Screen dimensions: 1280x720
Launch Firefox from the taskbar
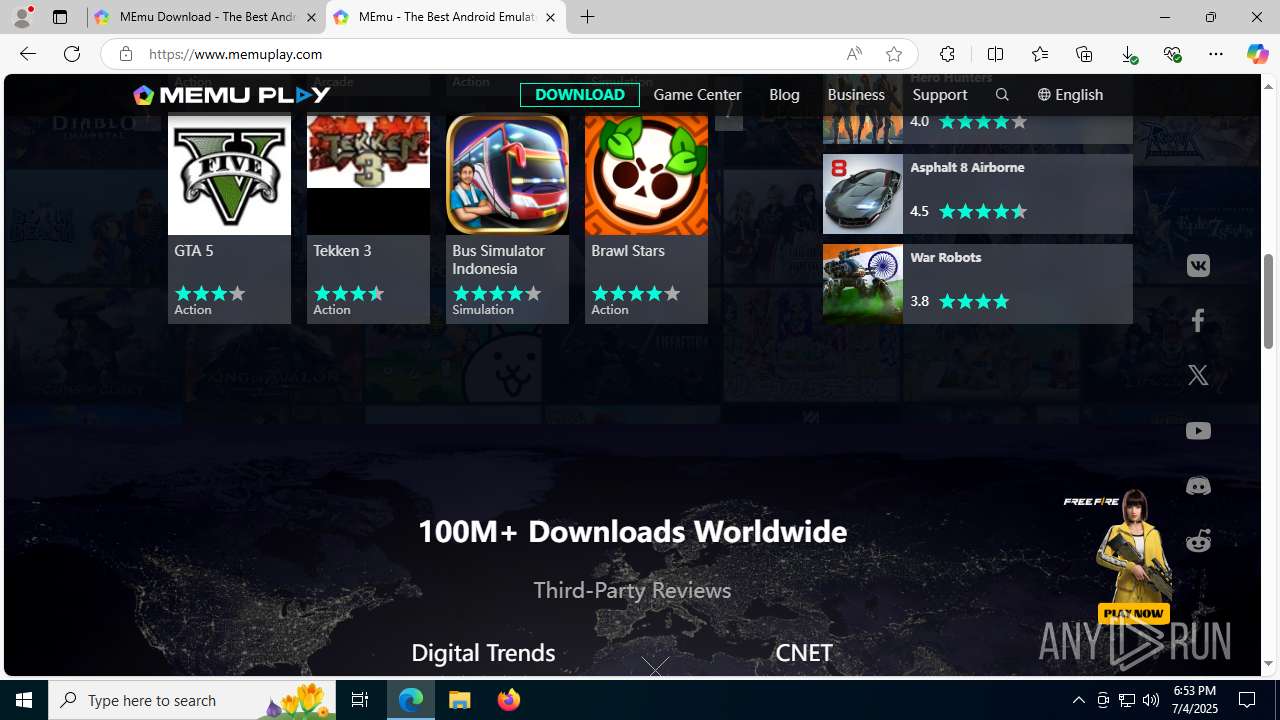point(509,700)
